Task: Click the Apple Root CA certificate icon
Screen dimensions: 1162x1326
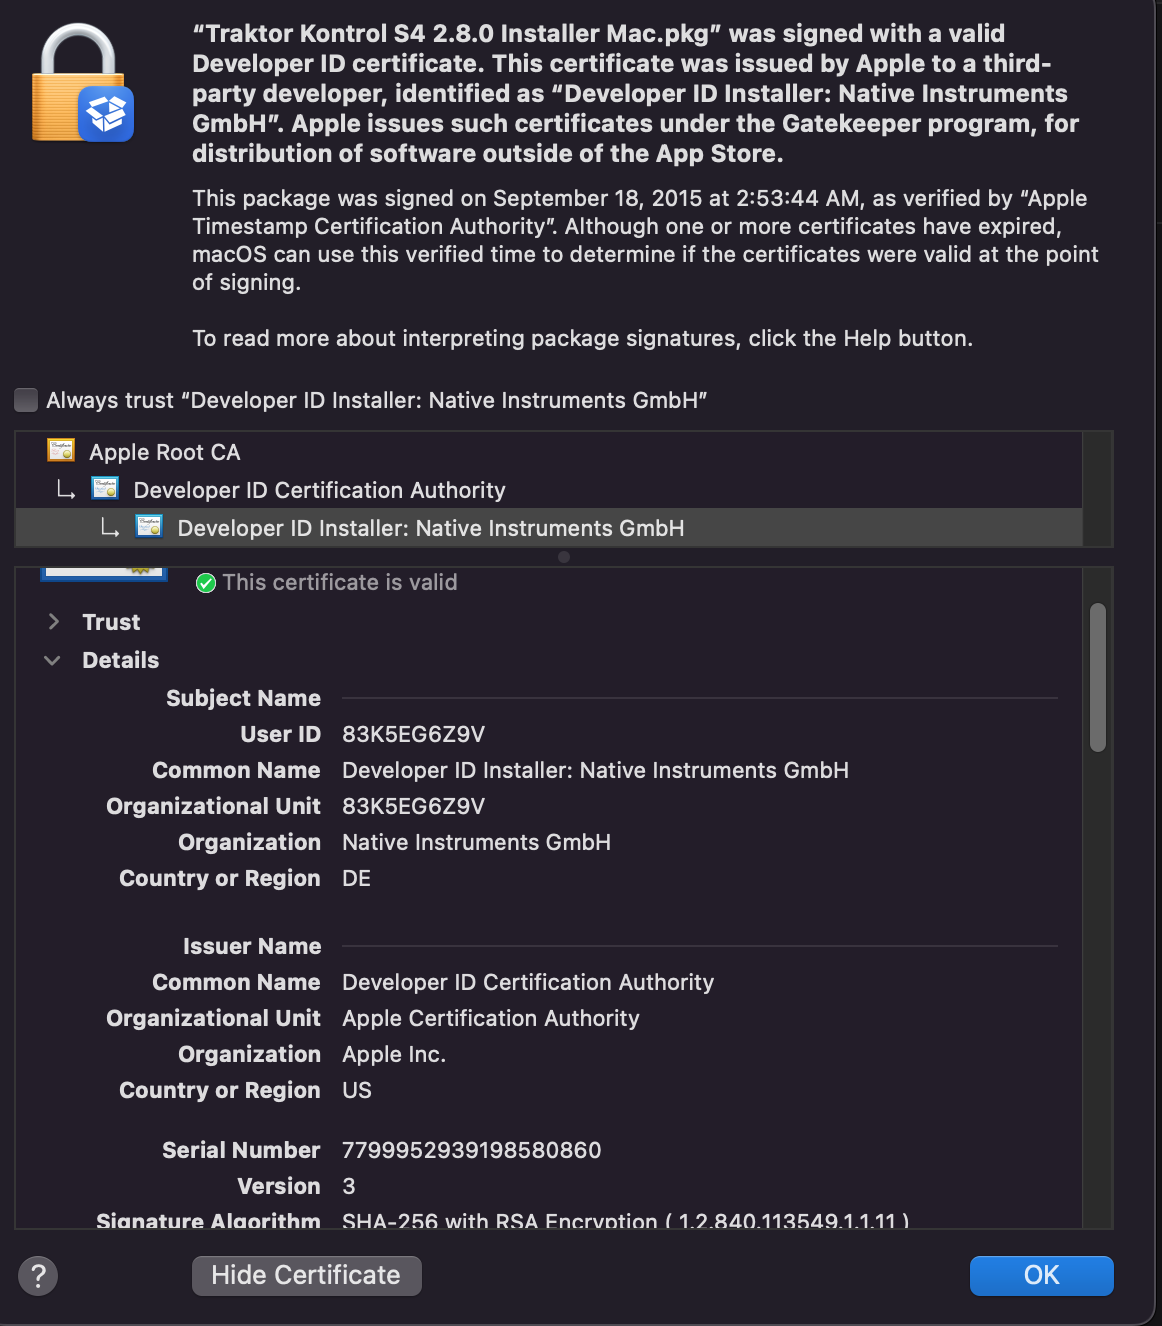Action: [61, 451]
